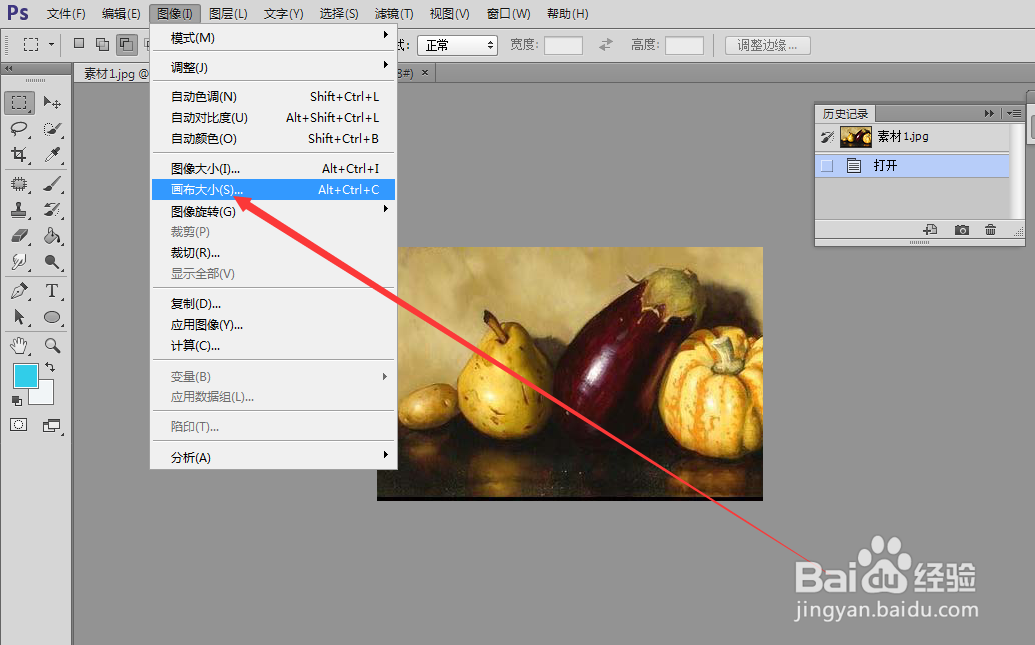This screenshot has width=1035, height=645.
Task: Toggle history brush source box for 打开 state
Action: pos(827,166)
